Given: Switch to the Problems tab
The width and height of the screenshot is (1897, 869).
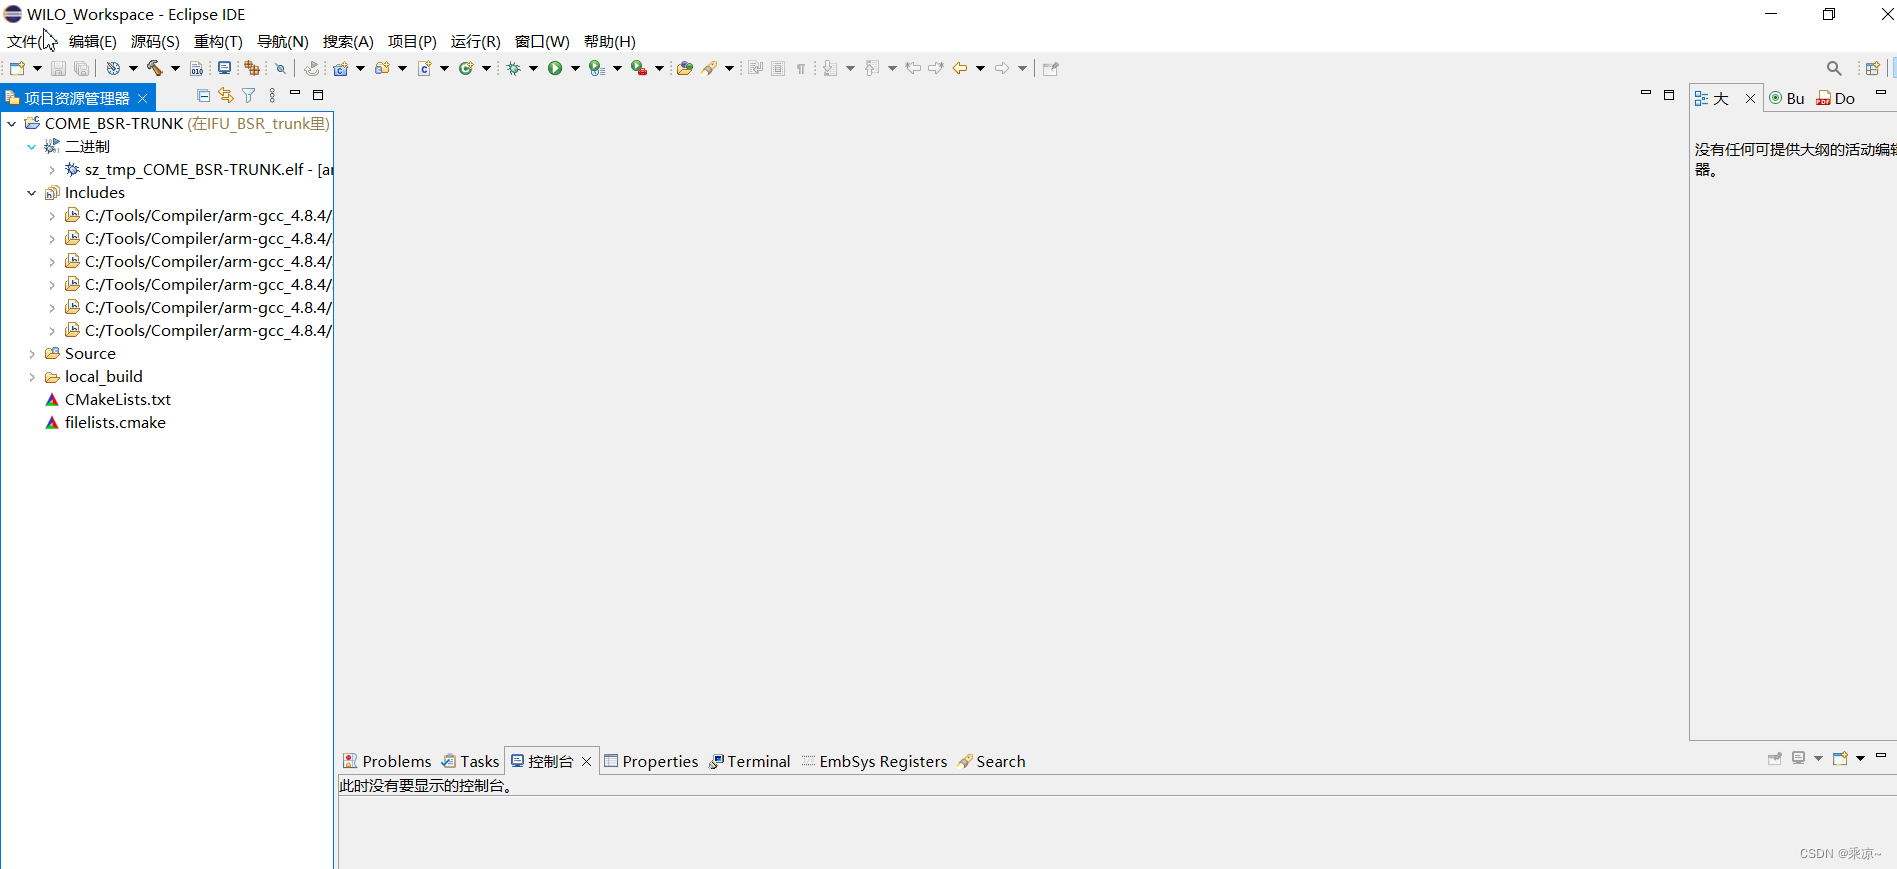Looking at the screenshot, I should [387, 761].
